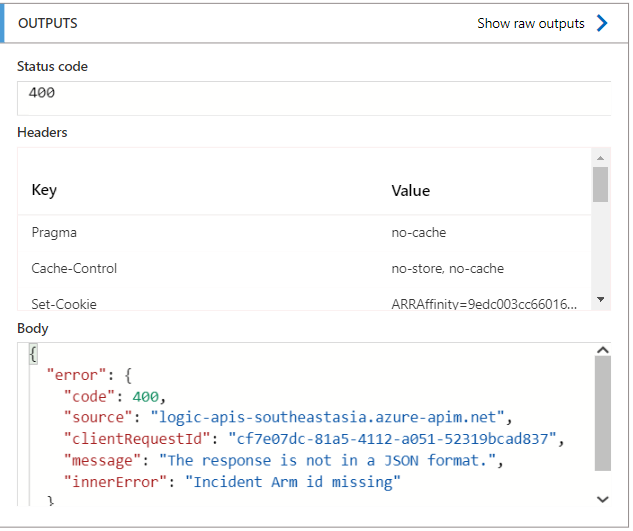Click the Headers table scroll-up arrow
Screen dimensions: 633x531
600,158
